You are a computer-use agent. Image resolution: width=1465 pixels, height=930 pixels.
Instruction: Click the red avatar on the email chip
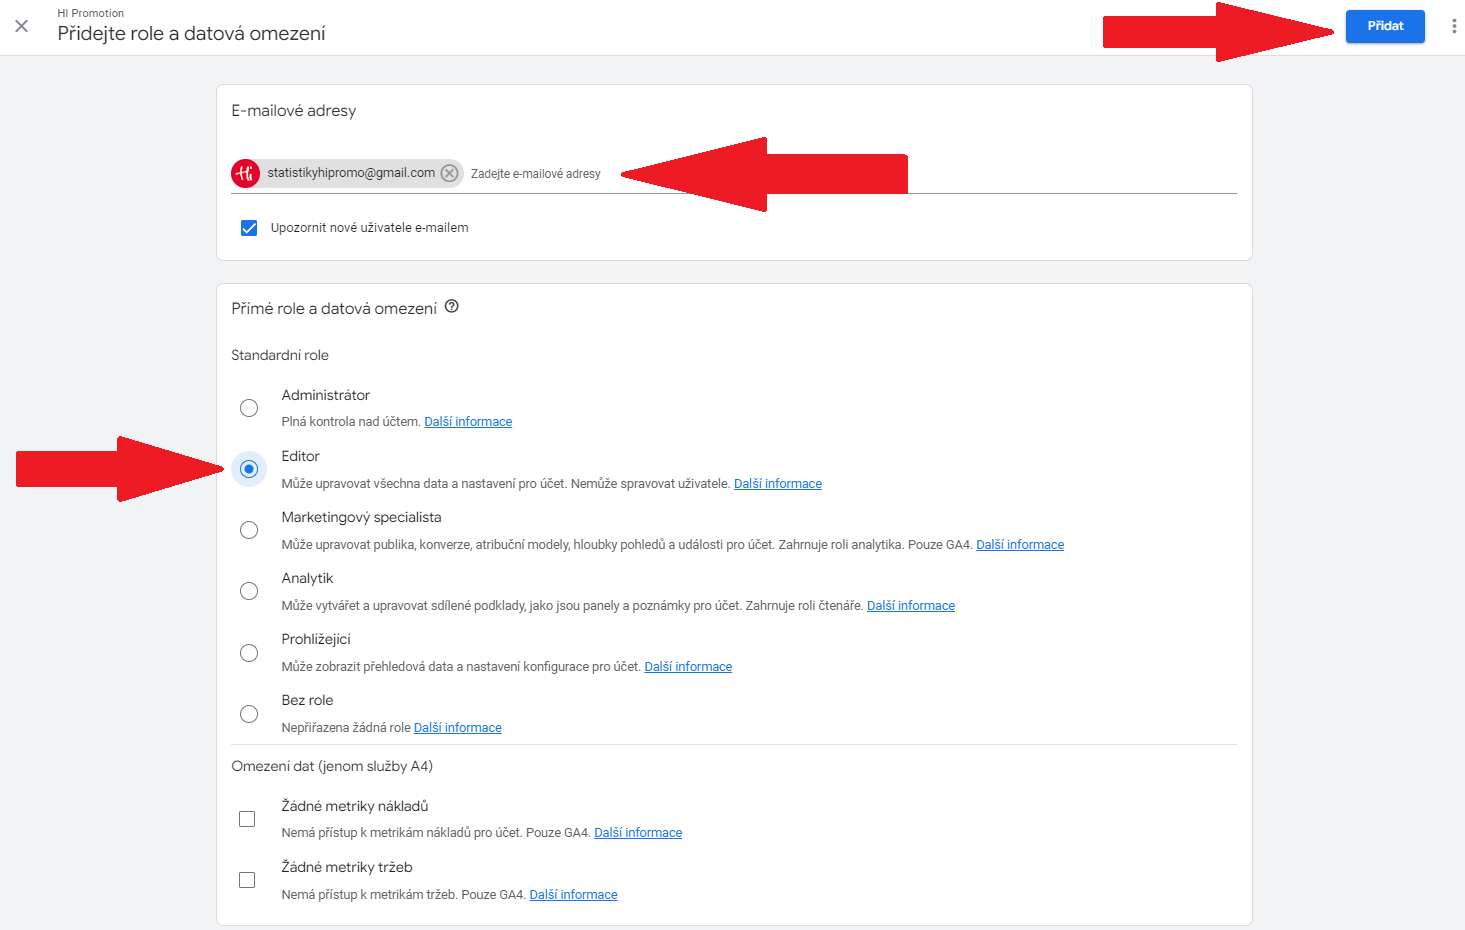coord(246,173)
